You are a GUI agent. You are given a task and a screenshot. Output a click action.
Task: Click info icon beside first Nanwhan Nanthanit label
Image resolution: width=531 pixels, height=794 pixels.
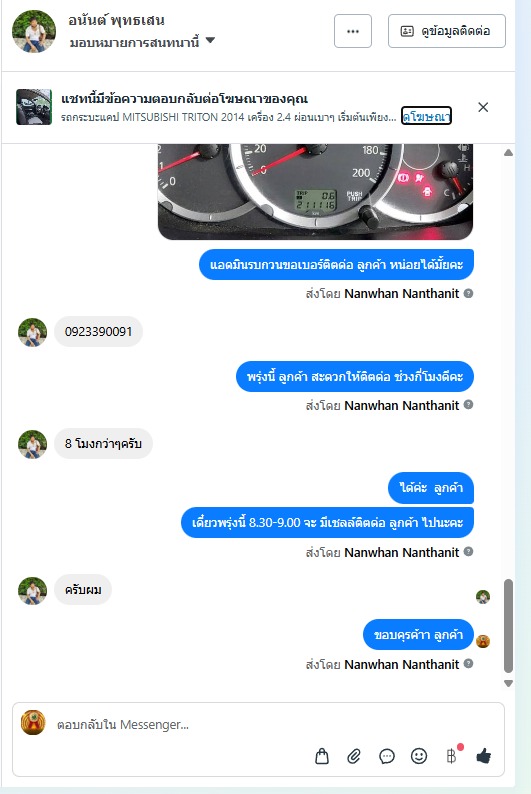tap(469, 293)
